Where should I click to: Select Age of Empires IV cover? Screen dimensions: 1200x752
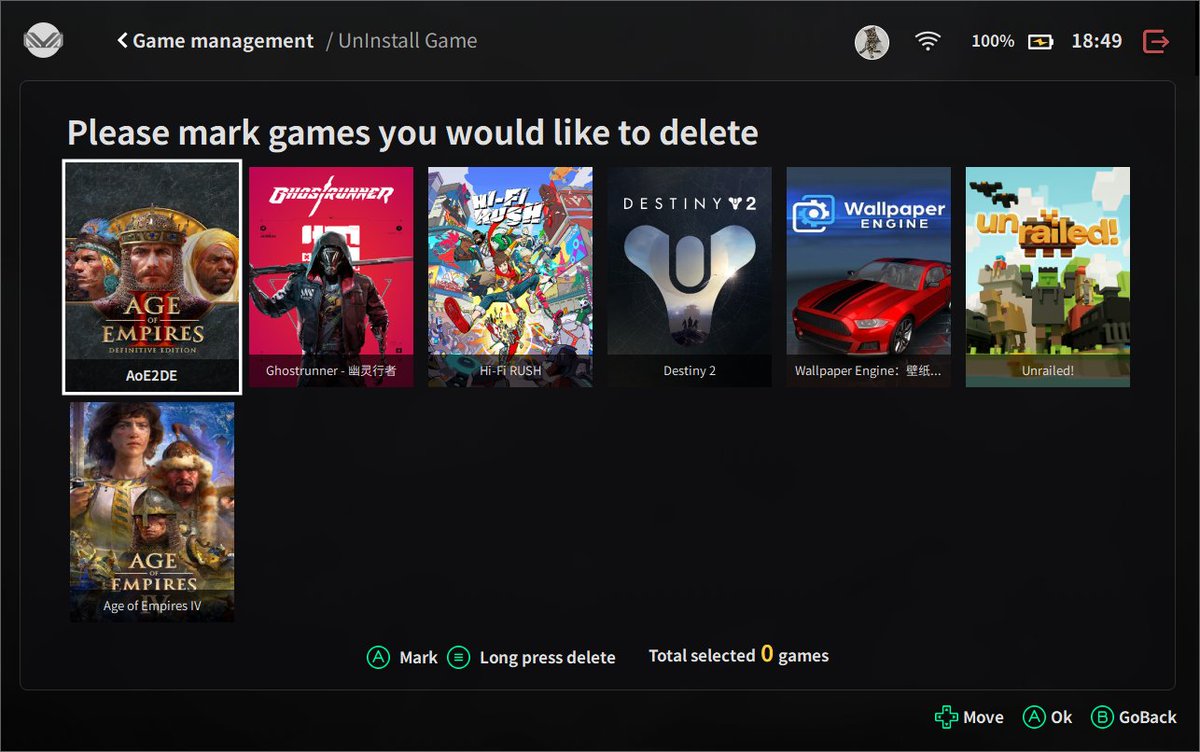click(152, 512)
